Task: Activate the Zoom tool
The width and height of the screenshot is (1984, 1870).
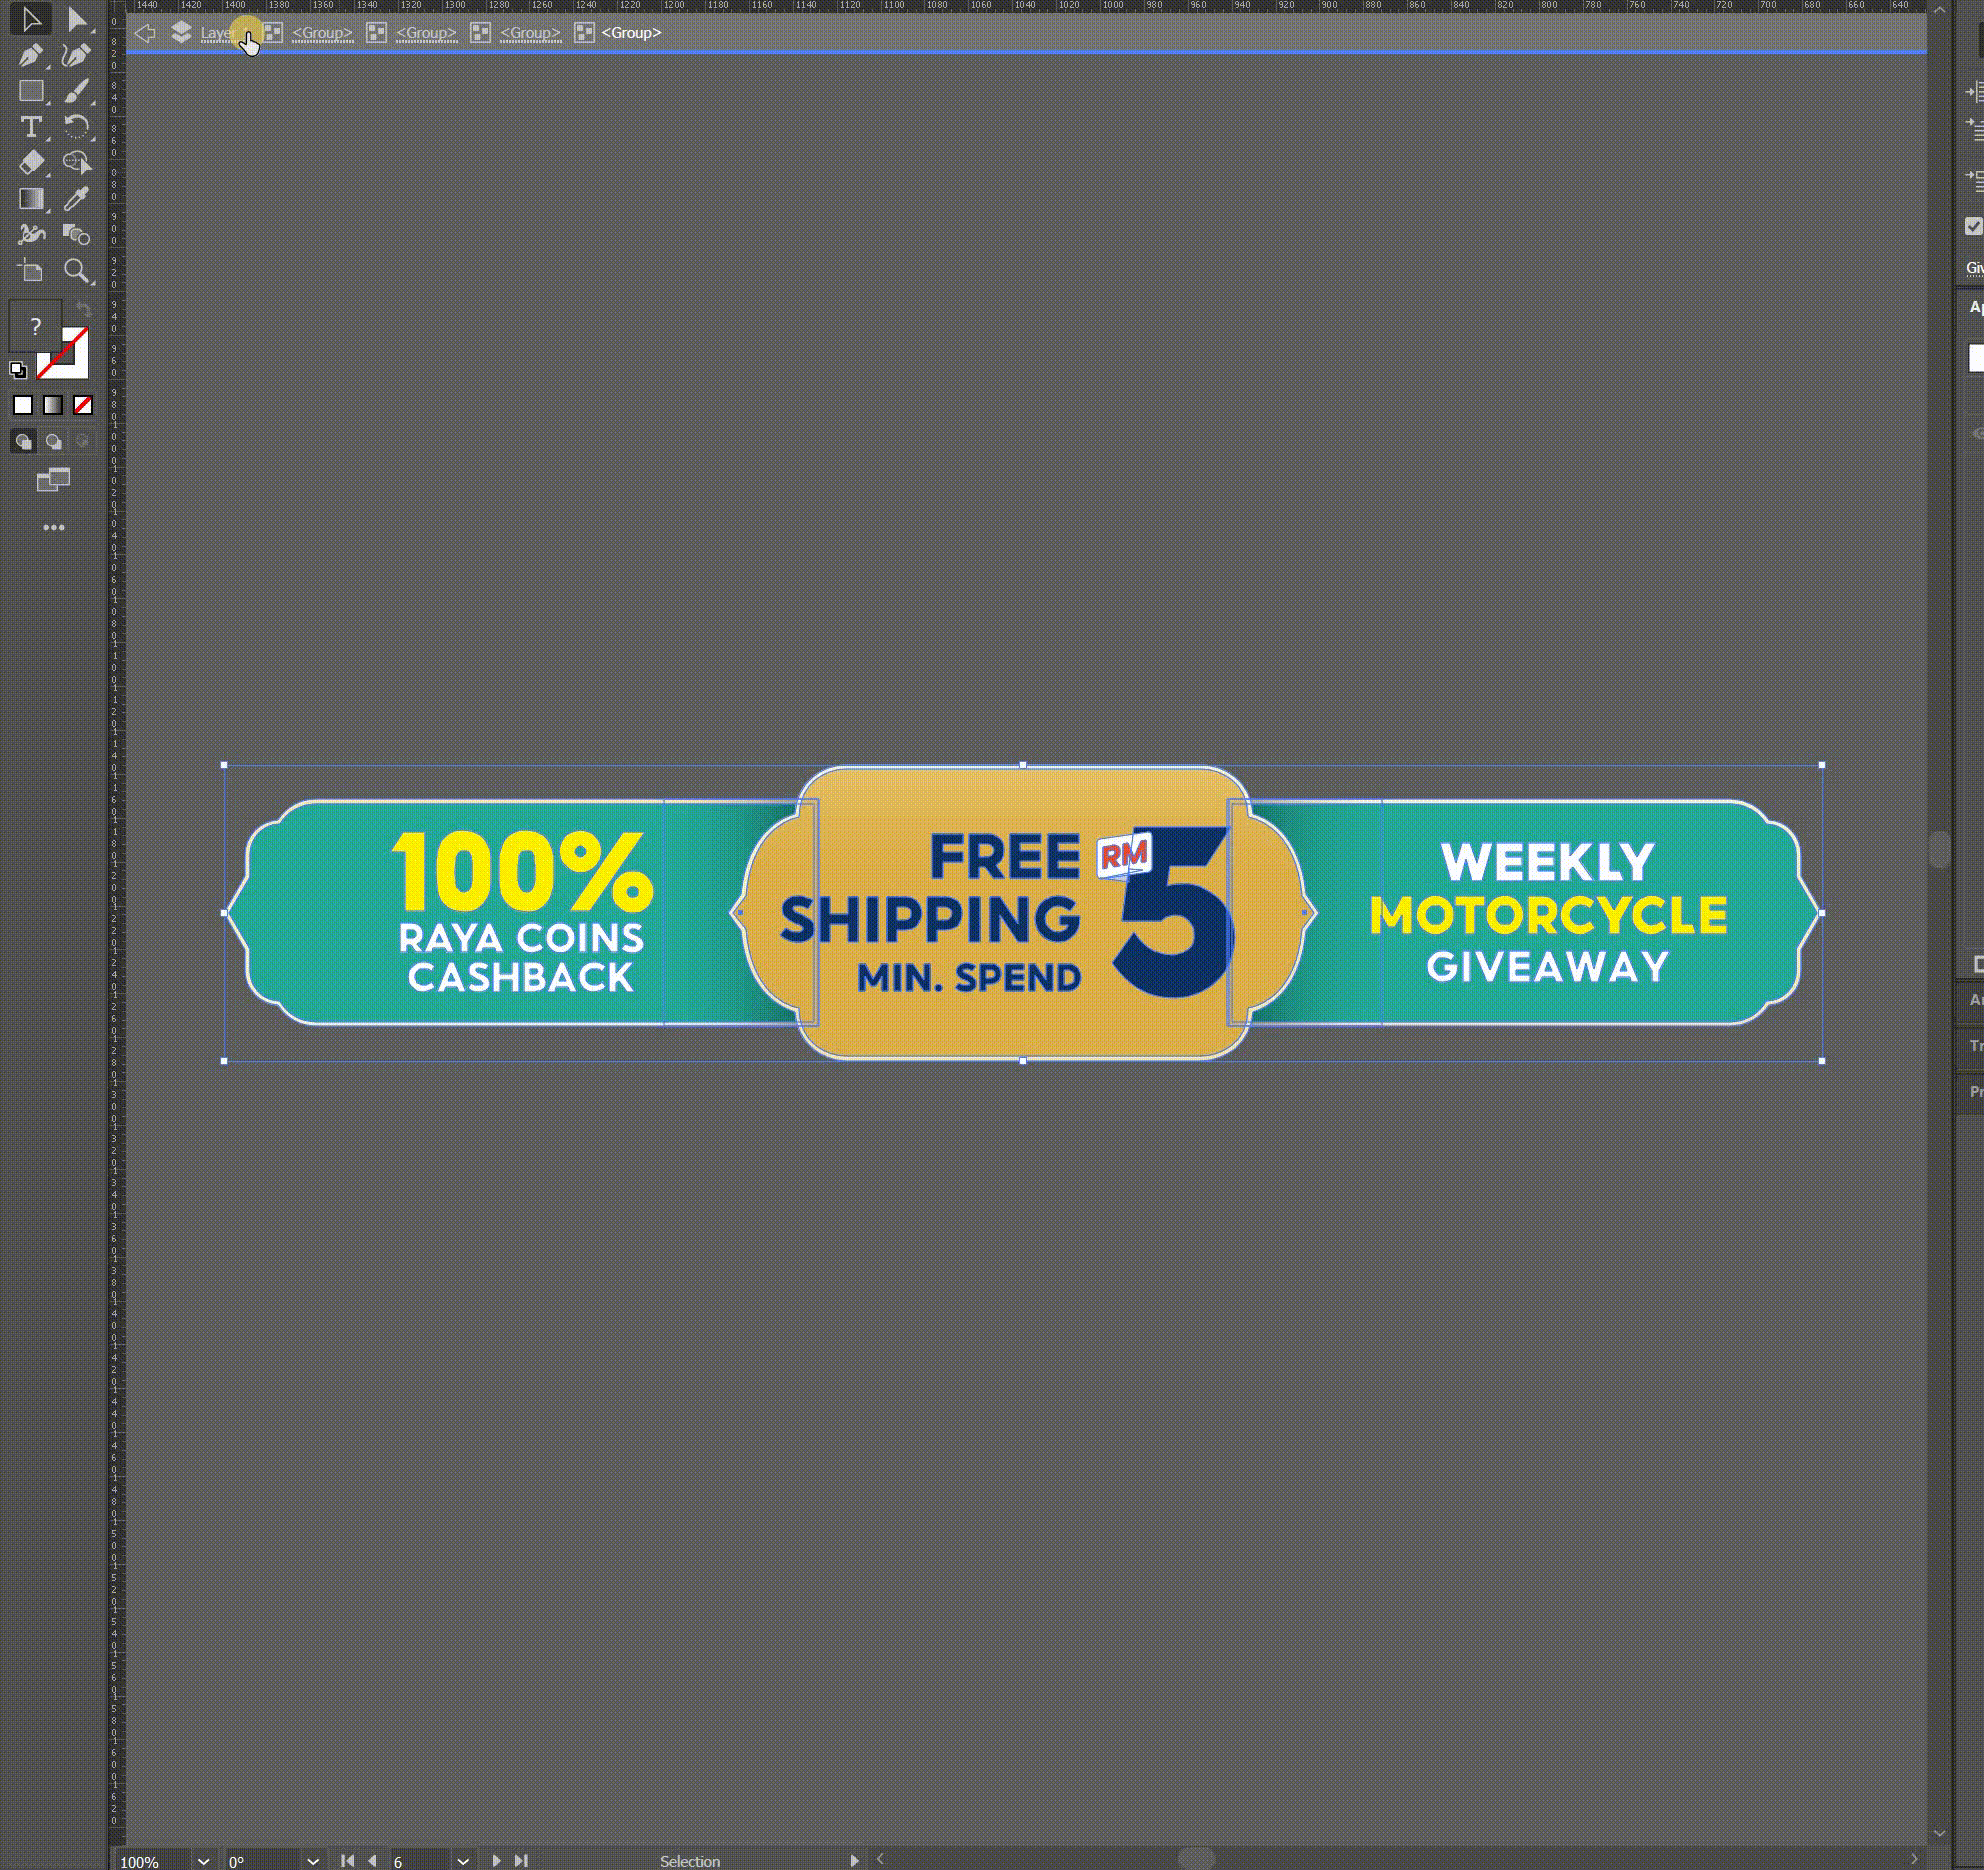Action: click(x=77, y=270)
